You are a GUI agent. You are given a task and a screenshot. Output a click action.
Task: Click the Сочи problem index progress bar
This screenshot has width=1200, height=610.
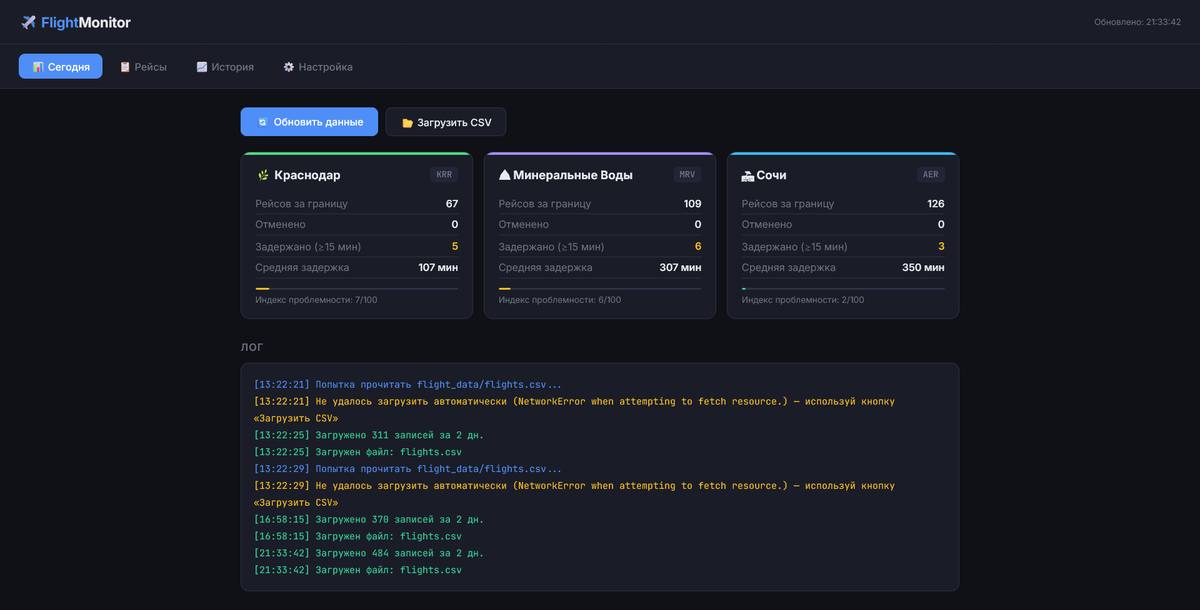[843, 289]
